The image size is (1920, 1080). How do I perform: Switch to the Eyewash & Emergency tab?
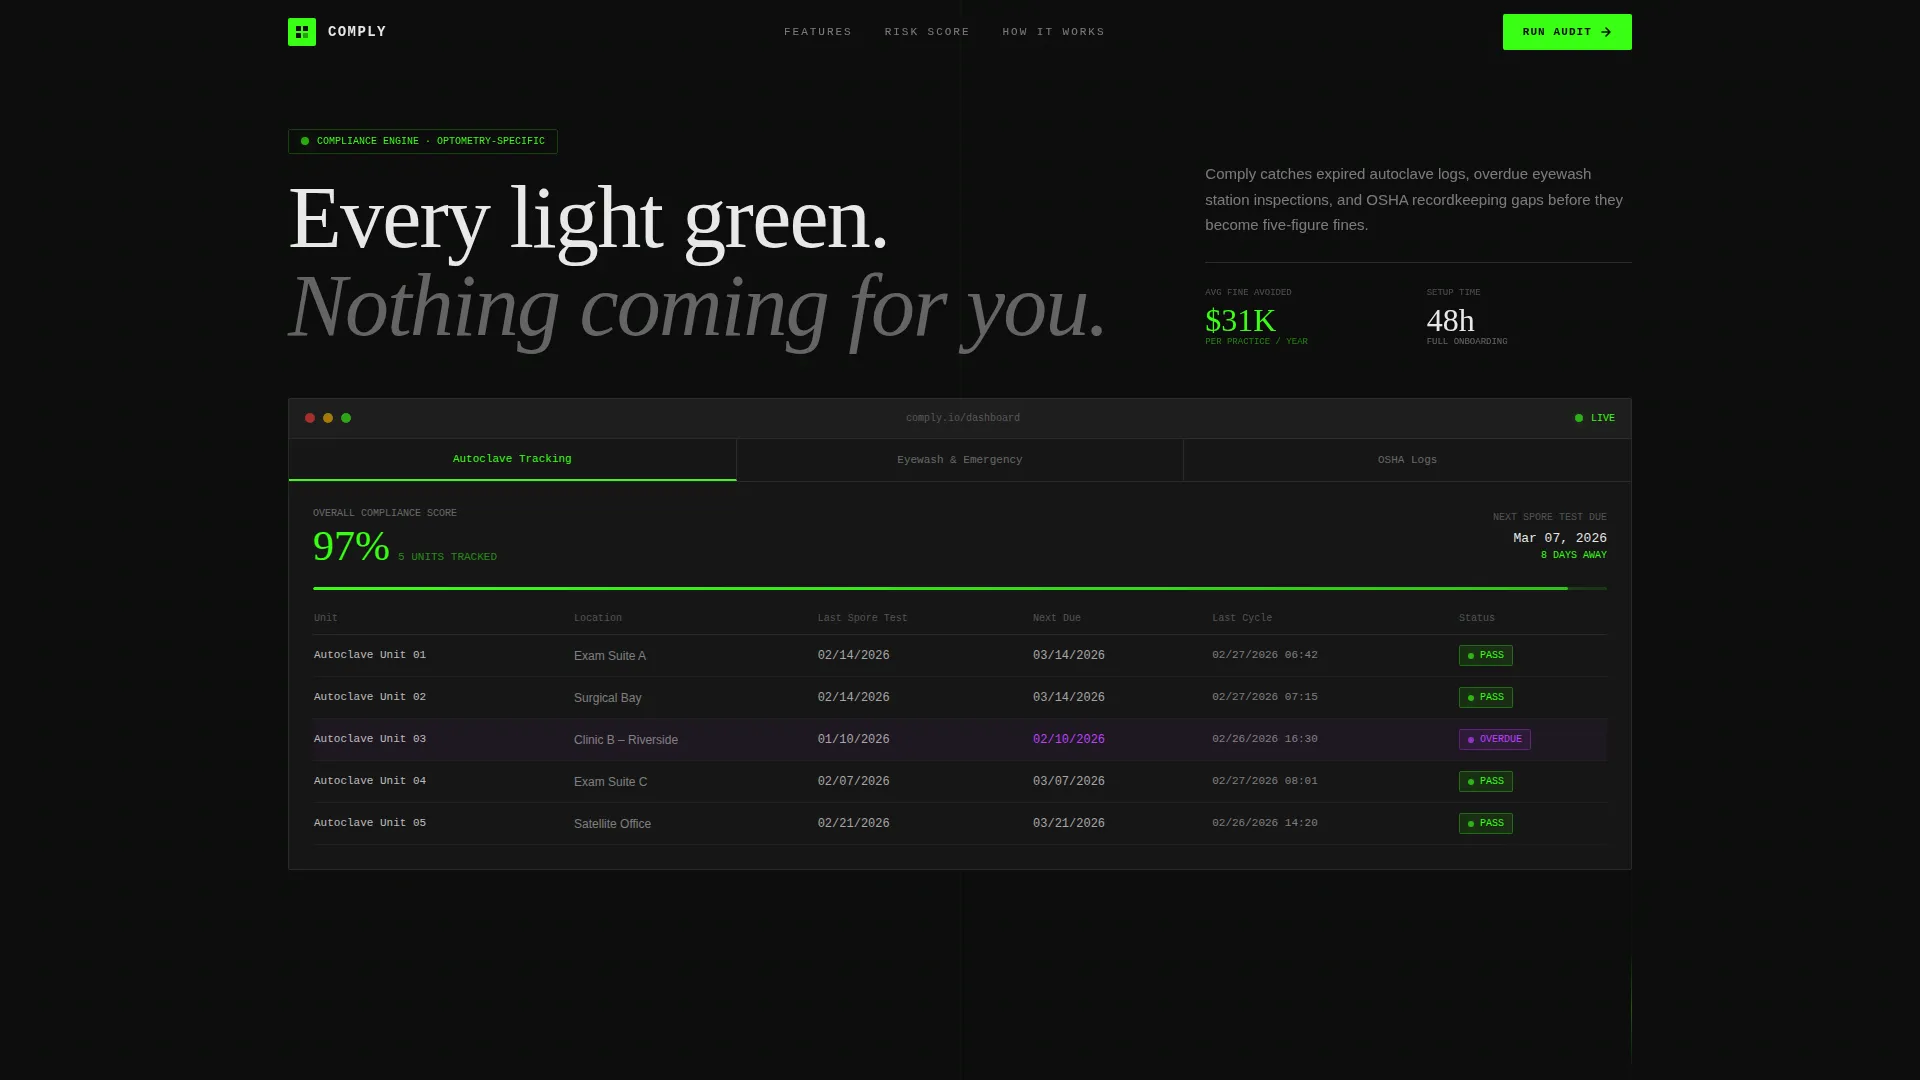960,460
